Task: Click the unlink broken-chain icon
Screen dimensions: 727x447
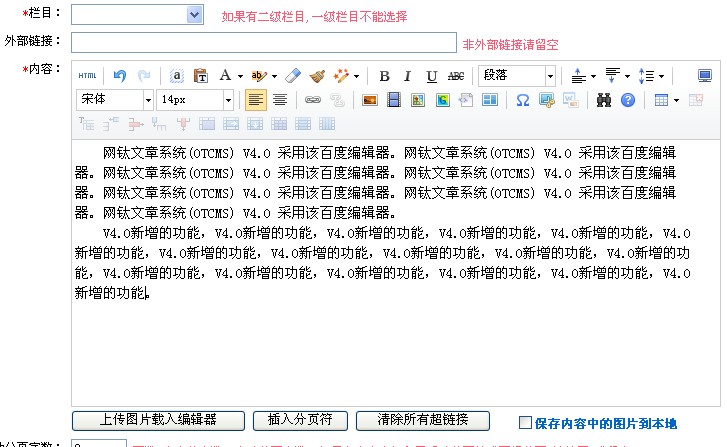Action: coord(337,100)
